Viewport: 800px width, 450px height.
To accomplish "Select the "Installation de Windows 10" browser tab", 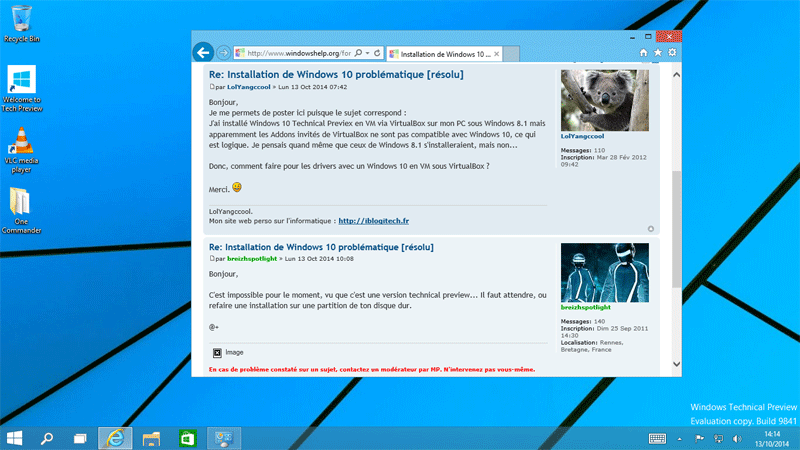I will coord(441,52).
